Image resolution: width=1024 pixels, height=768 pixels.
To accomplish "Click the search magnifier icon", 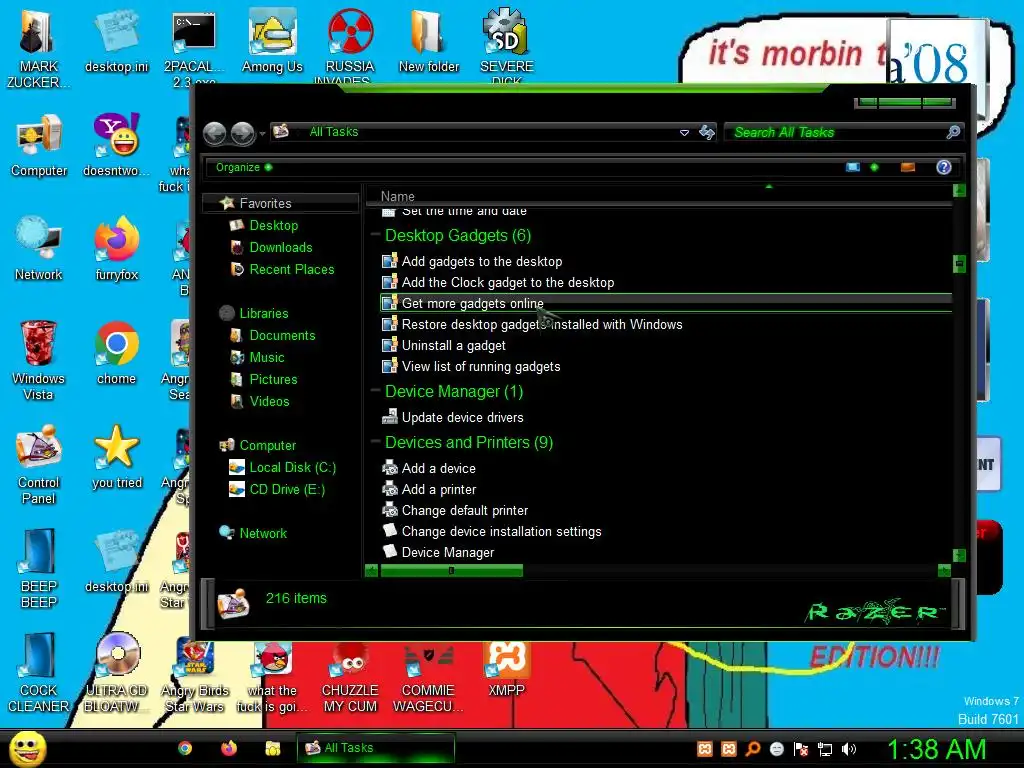I will coord(953,133).
